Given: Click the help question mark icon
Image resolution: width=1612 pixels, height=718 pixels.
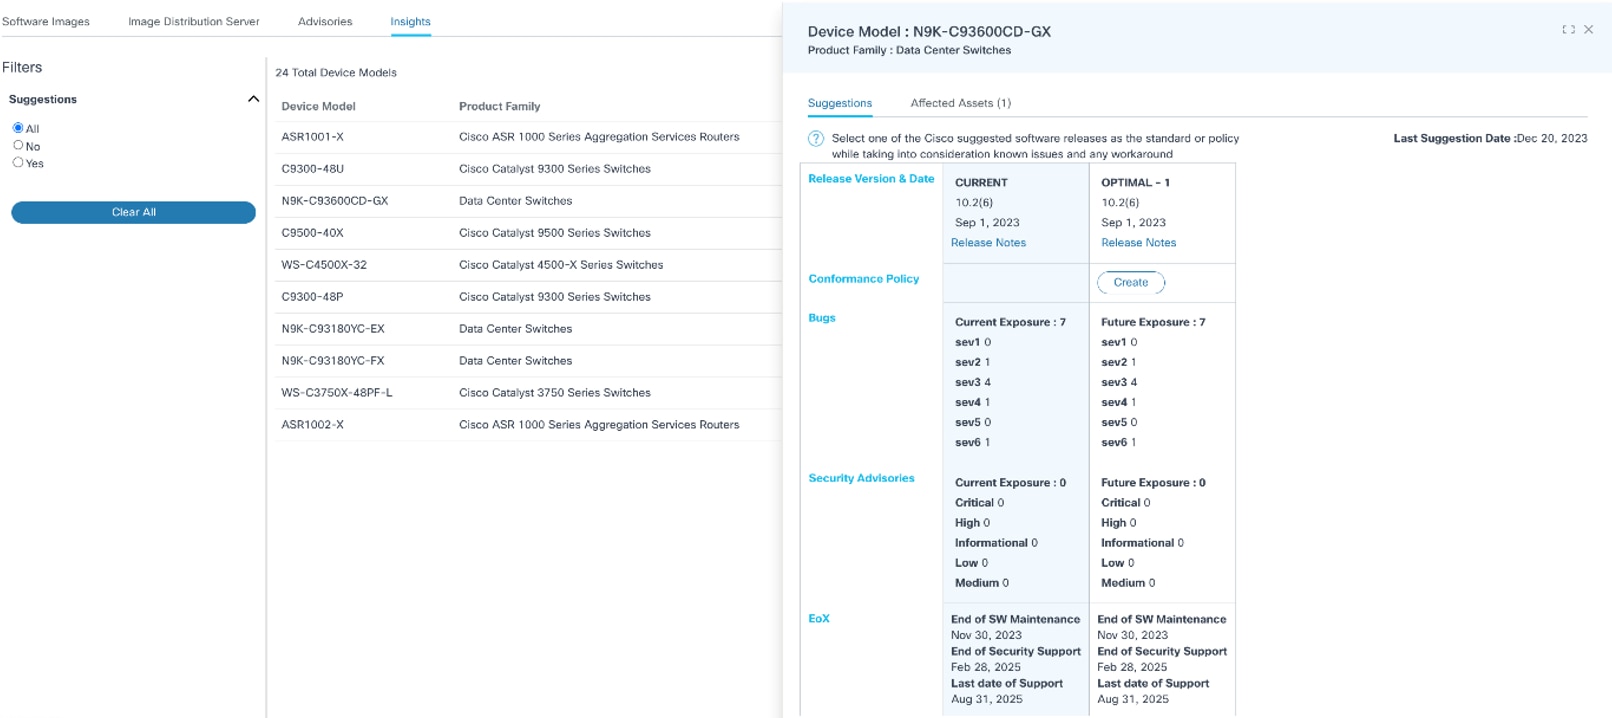Looking at the screenshot, I should [816, 139].
